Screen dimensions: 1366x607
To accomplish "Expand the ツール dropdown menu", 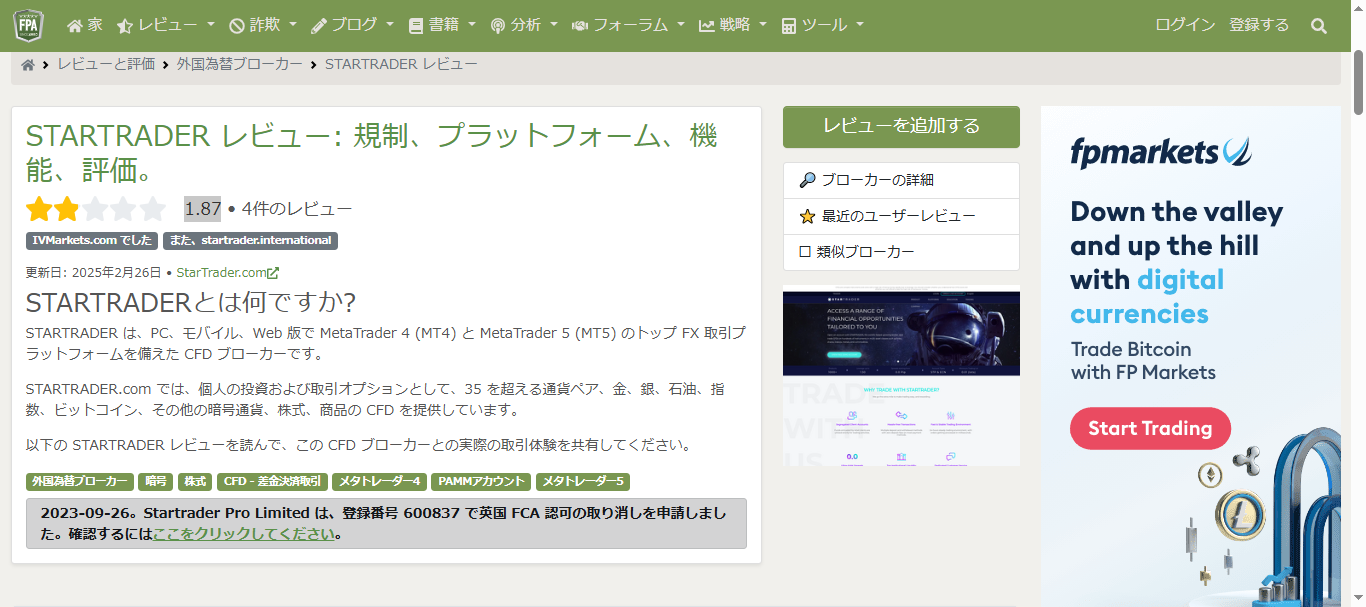I will pos(822,25).
